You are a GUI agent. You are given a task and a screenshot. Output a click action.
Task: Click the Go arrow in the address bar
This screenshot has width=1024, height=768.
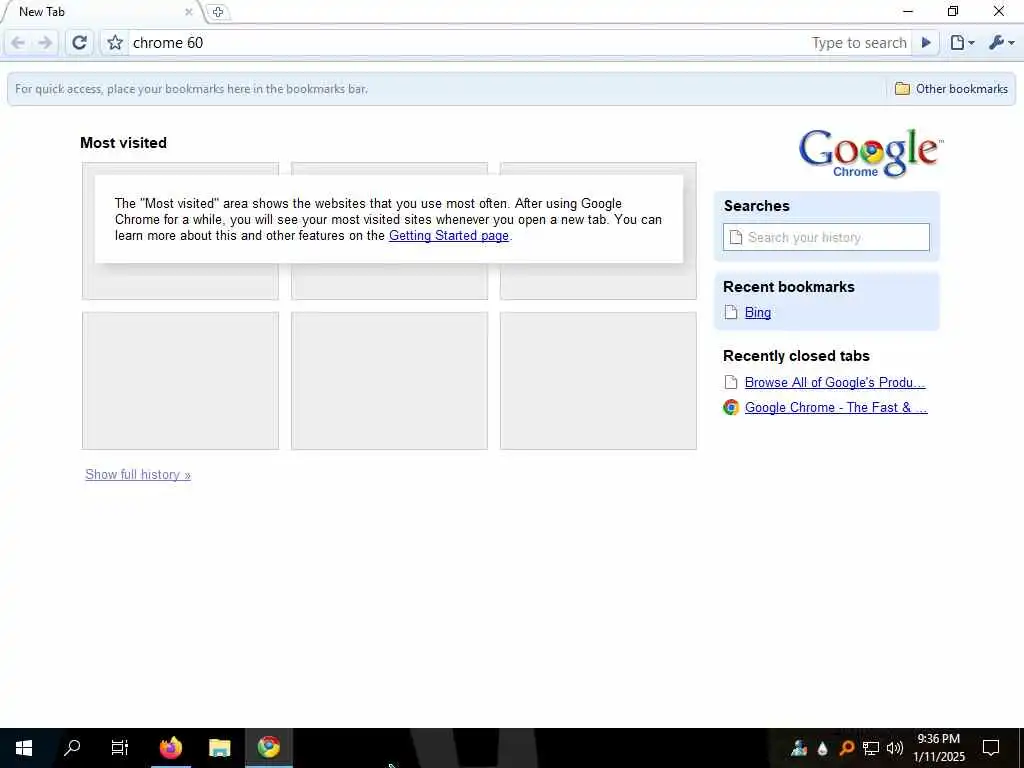(926, 43)
